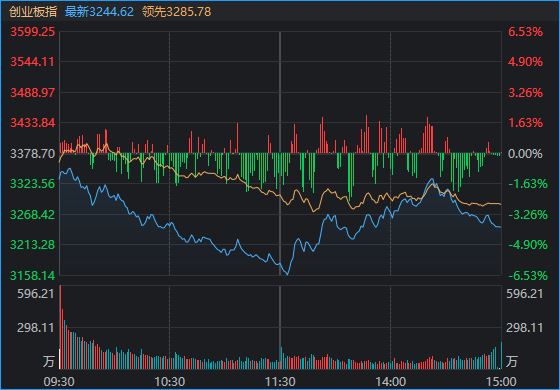The width and height of the screenshot is (560, 390).
Task: Click the green -4.90% percentage label
Action: [x=528, y=245]
